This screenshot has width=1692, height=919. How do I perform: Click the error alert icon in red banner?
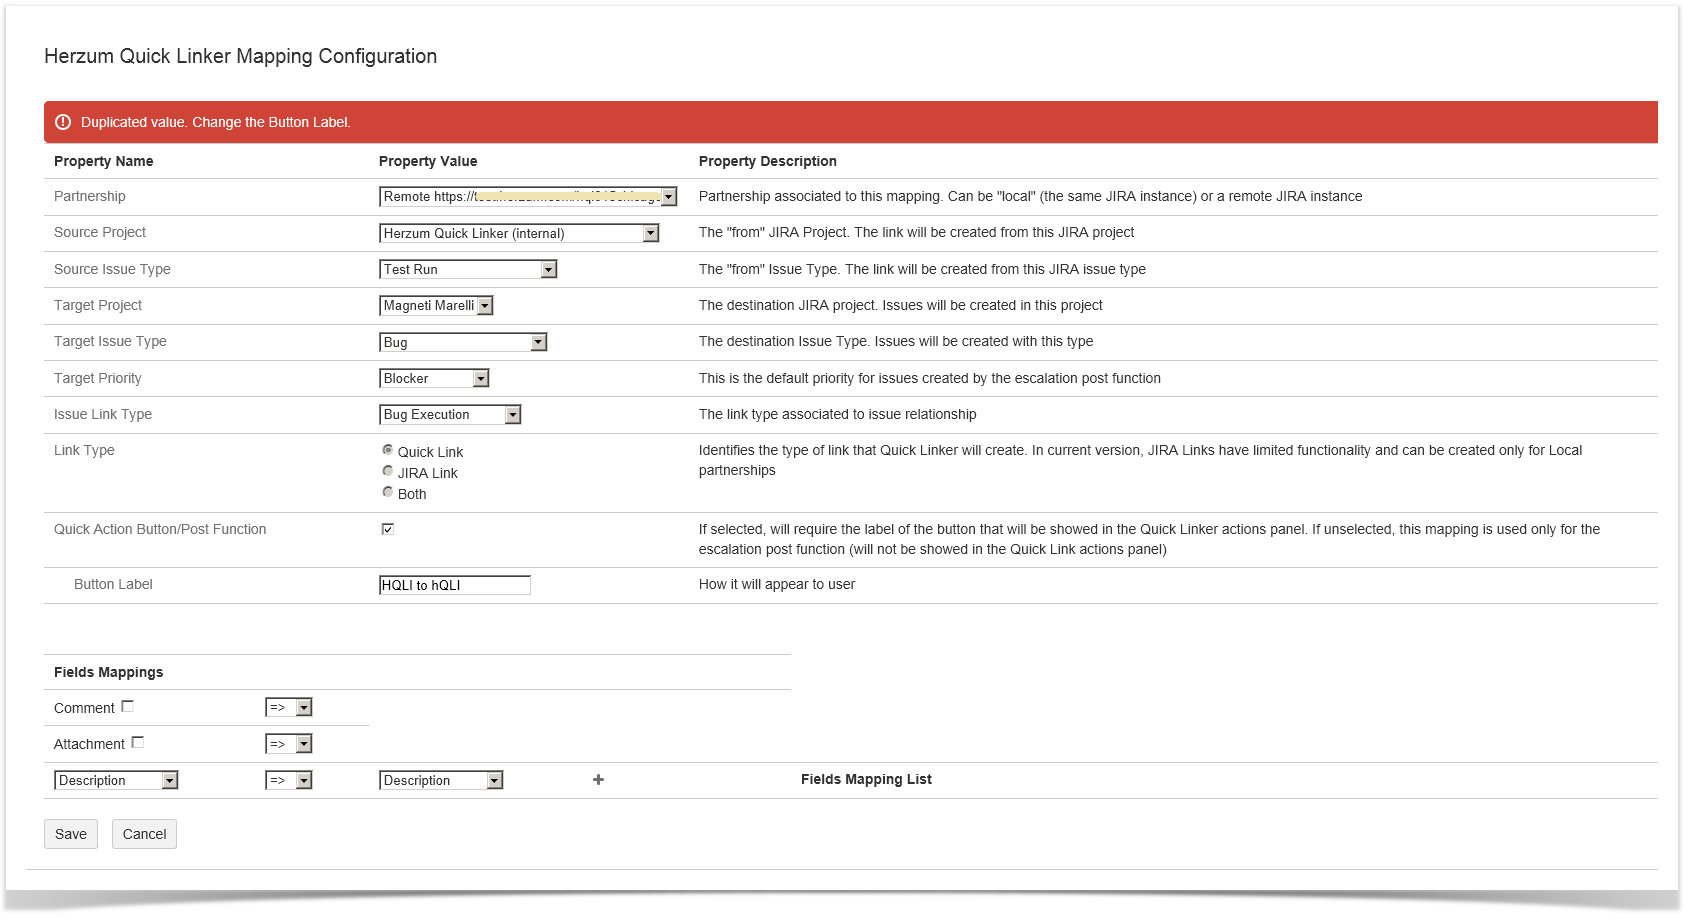[x=63, y=122]
